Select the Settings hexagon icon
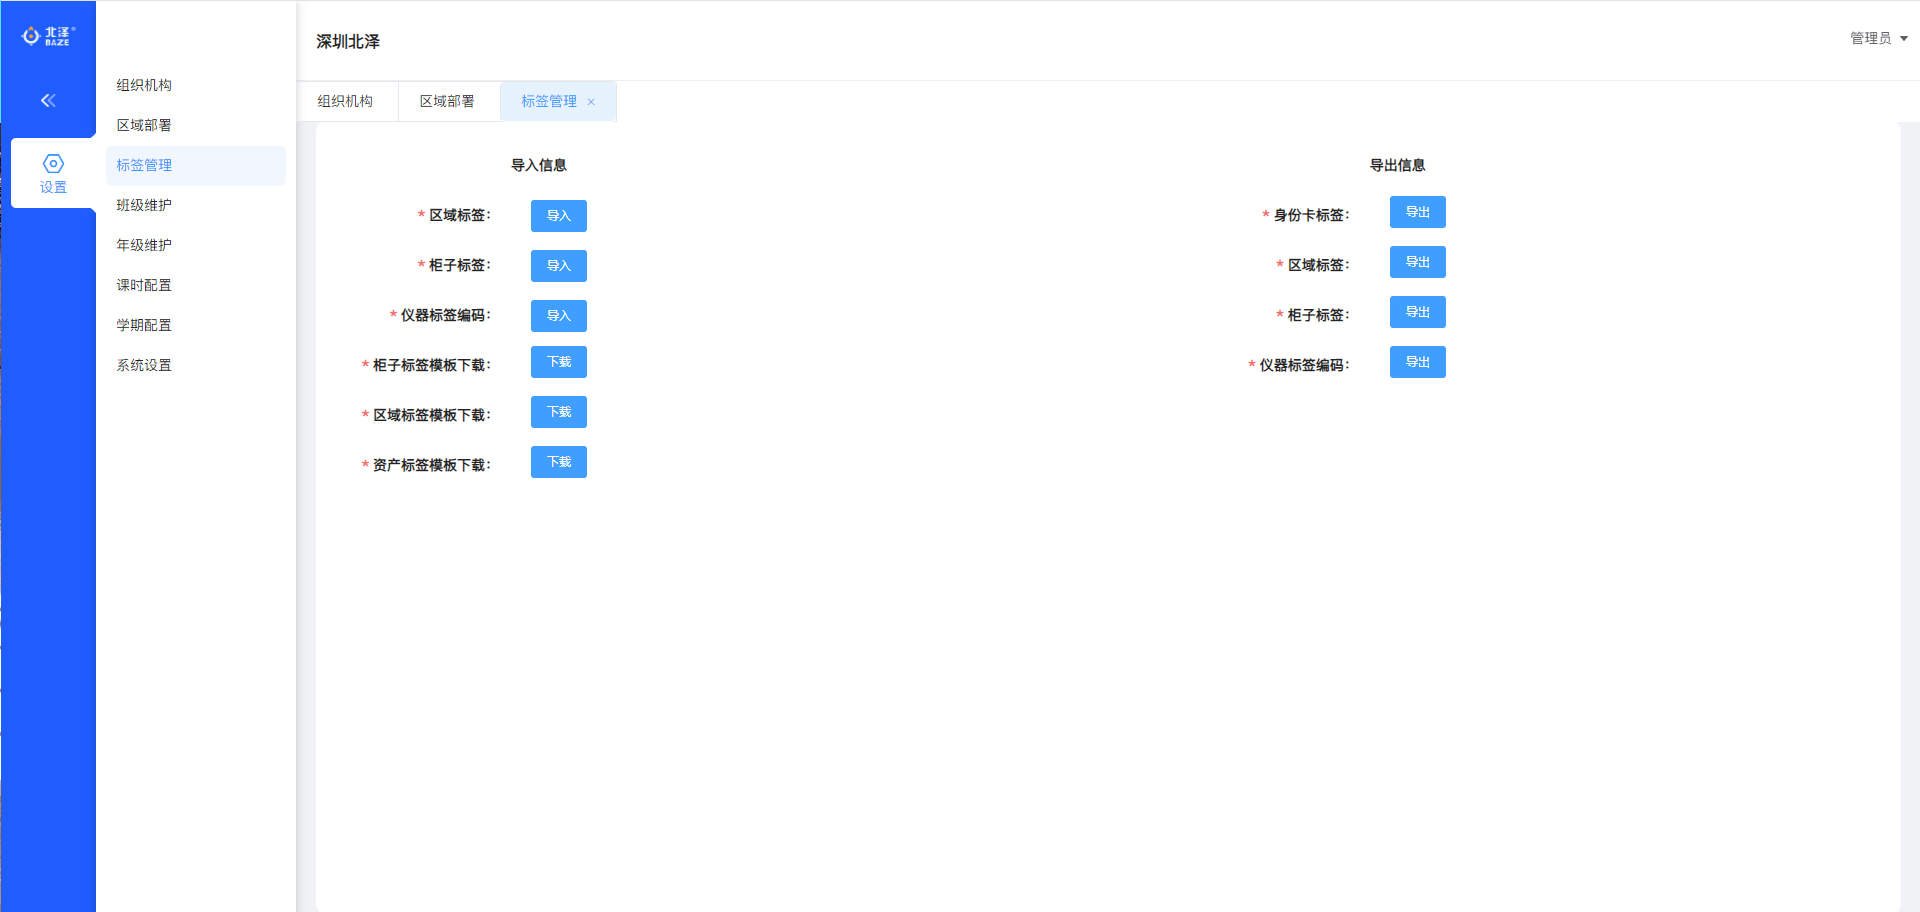The width and height of the screenshot is (1920, 912). [x=53, y=164]
